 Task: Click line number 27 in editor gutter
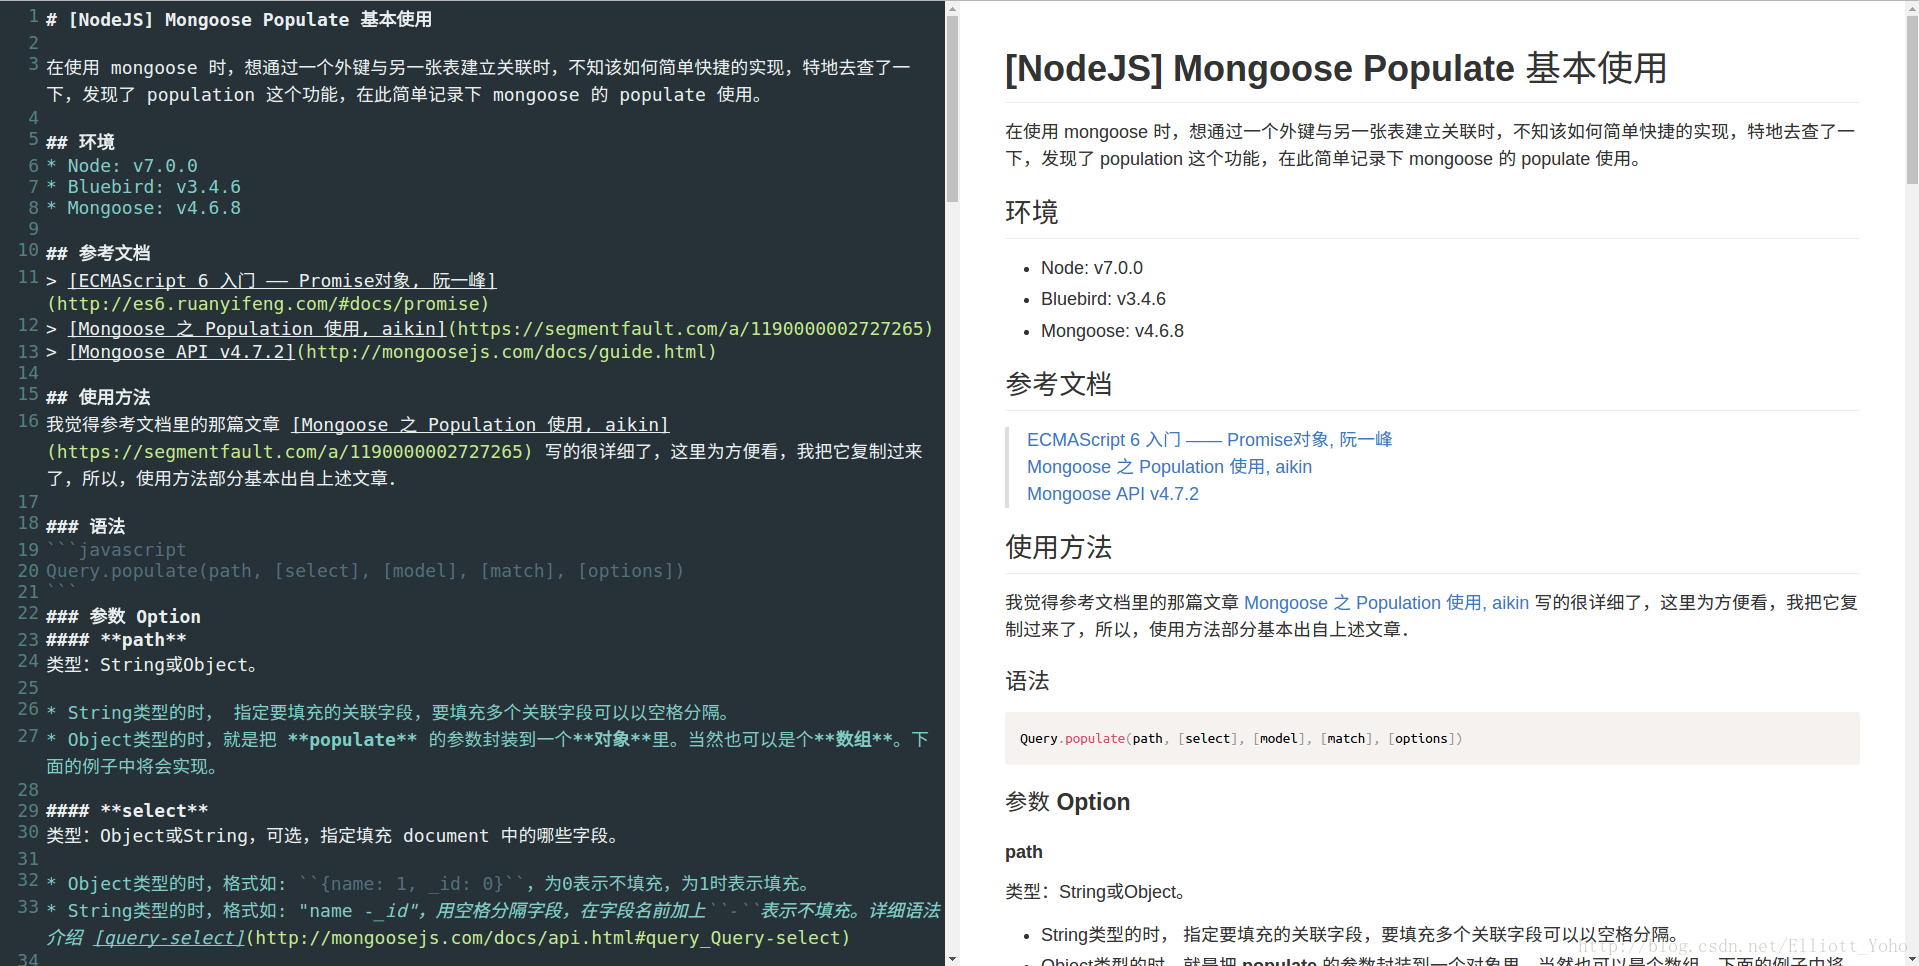[x=28, y=736]
